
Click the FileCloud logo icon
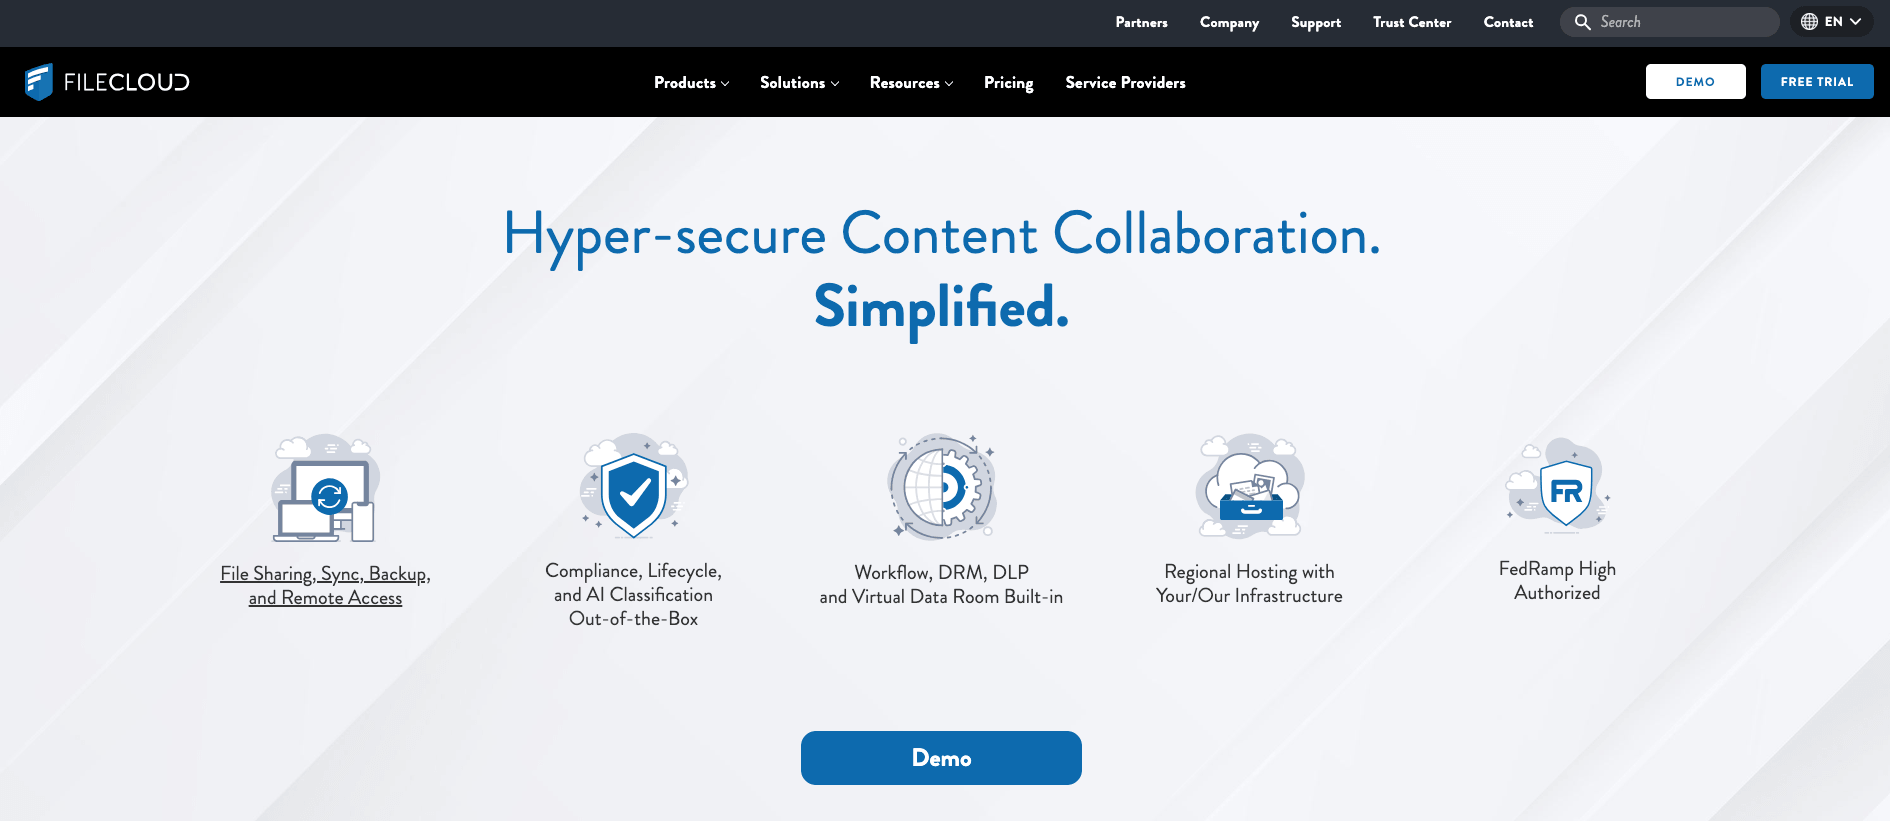[x=39, y=82]
